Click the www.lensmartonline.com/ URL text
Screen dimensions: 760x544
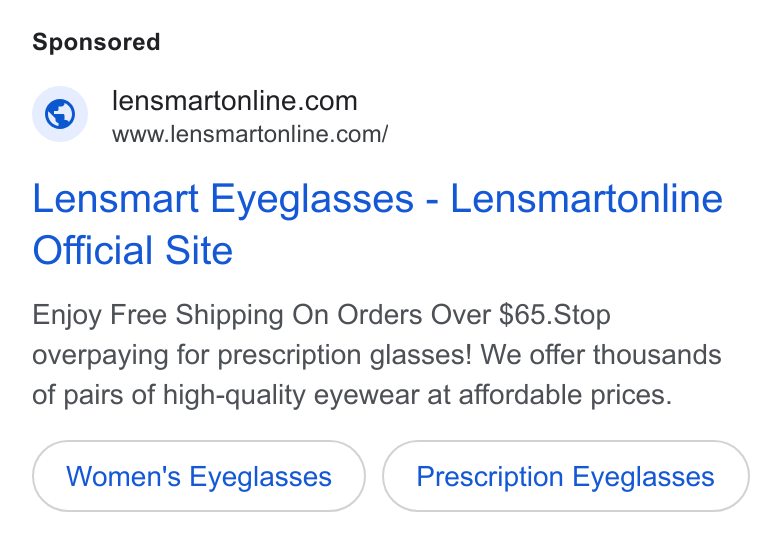click(x=250, y=134)
